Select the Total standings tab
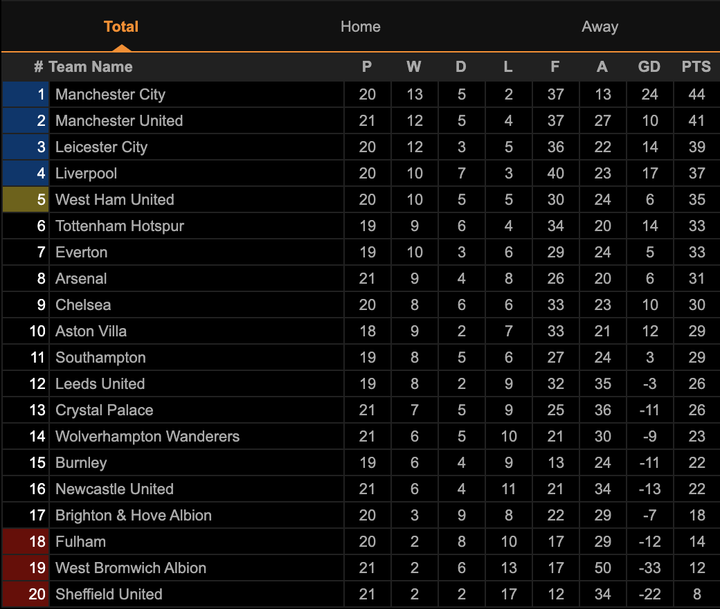This screenshot has width=720, height=609. click(x=121, y=27)
